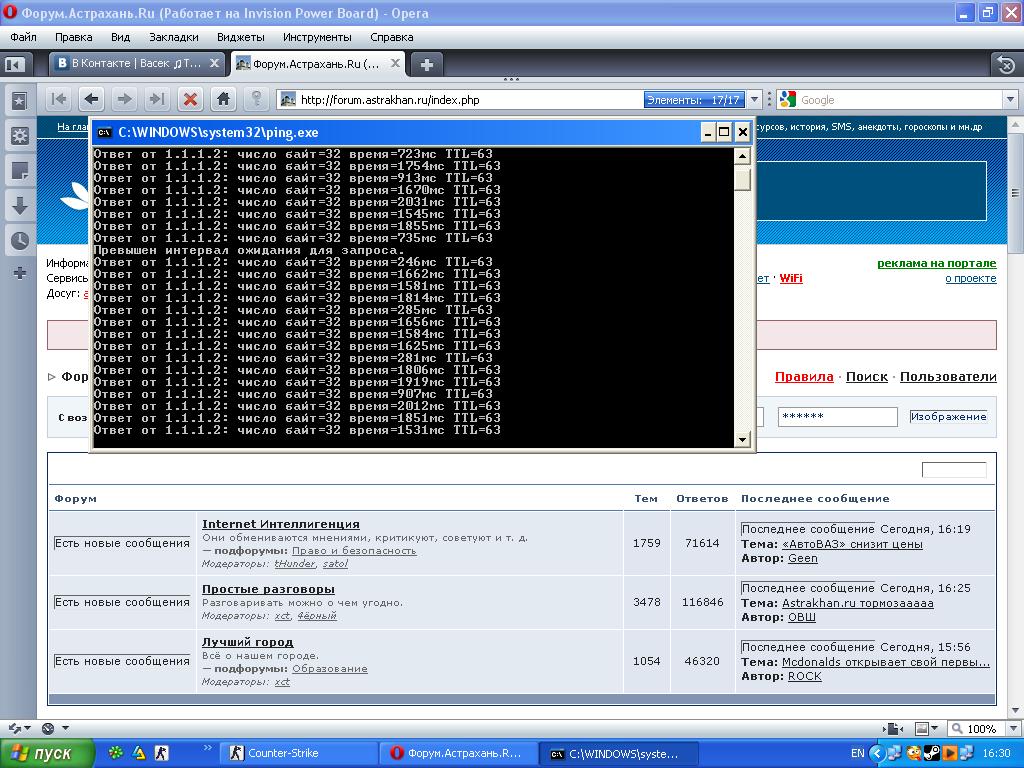Click the Forward arrow button
Screen dimensions: 1024x768
(x=124, y=99)
